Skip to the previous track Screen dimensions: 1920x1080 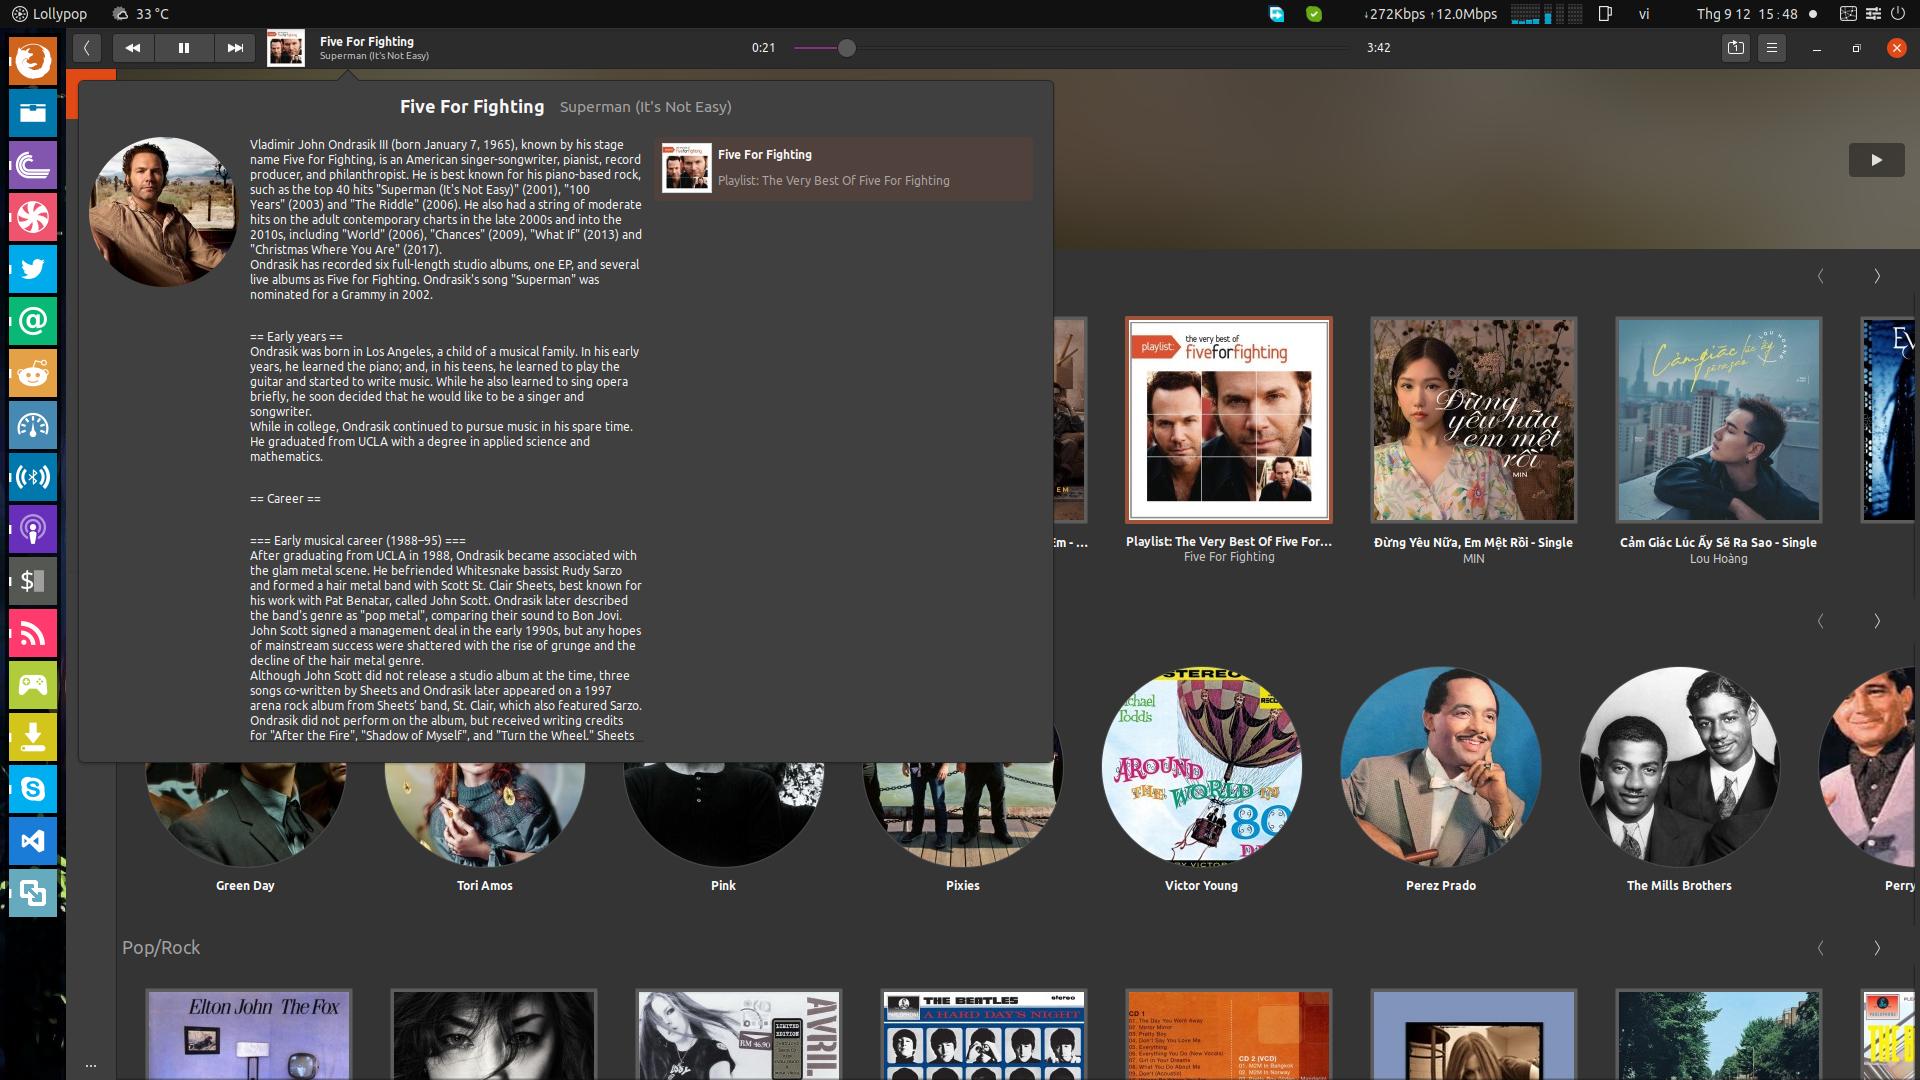tap(133, 47)
